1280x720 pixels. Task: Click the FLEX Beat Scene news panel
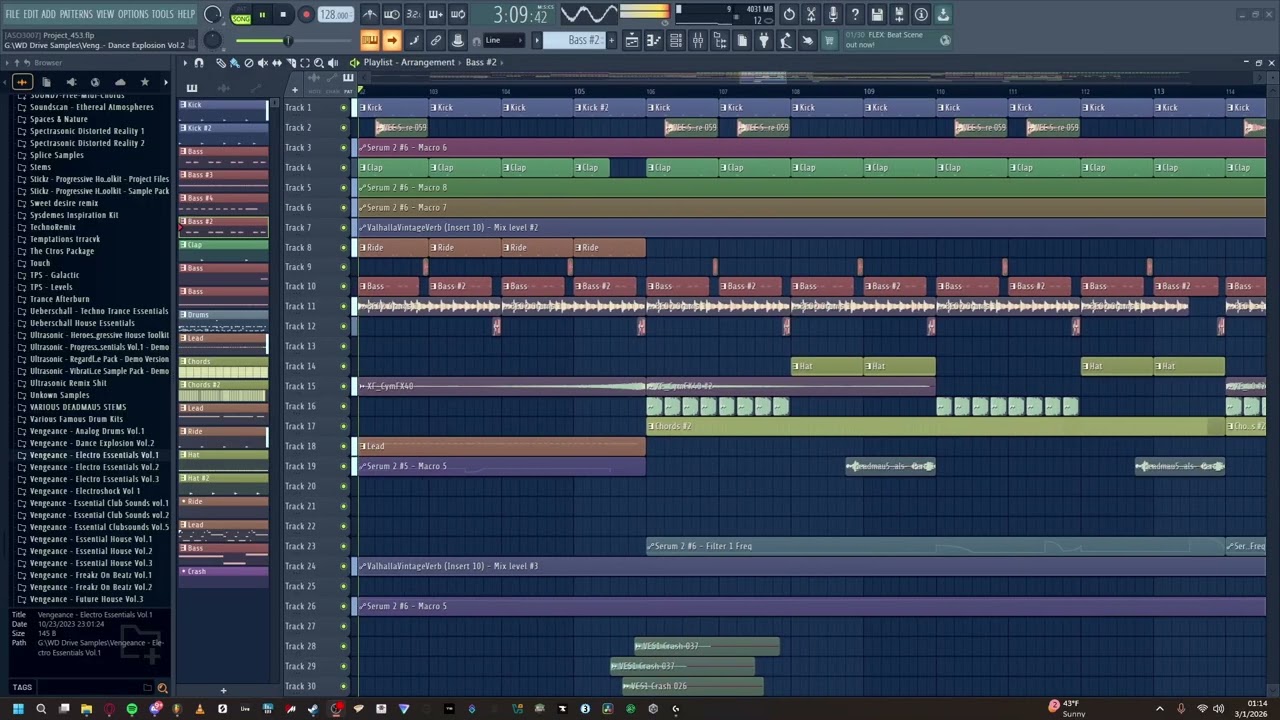coord(896,40)
